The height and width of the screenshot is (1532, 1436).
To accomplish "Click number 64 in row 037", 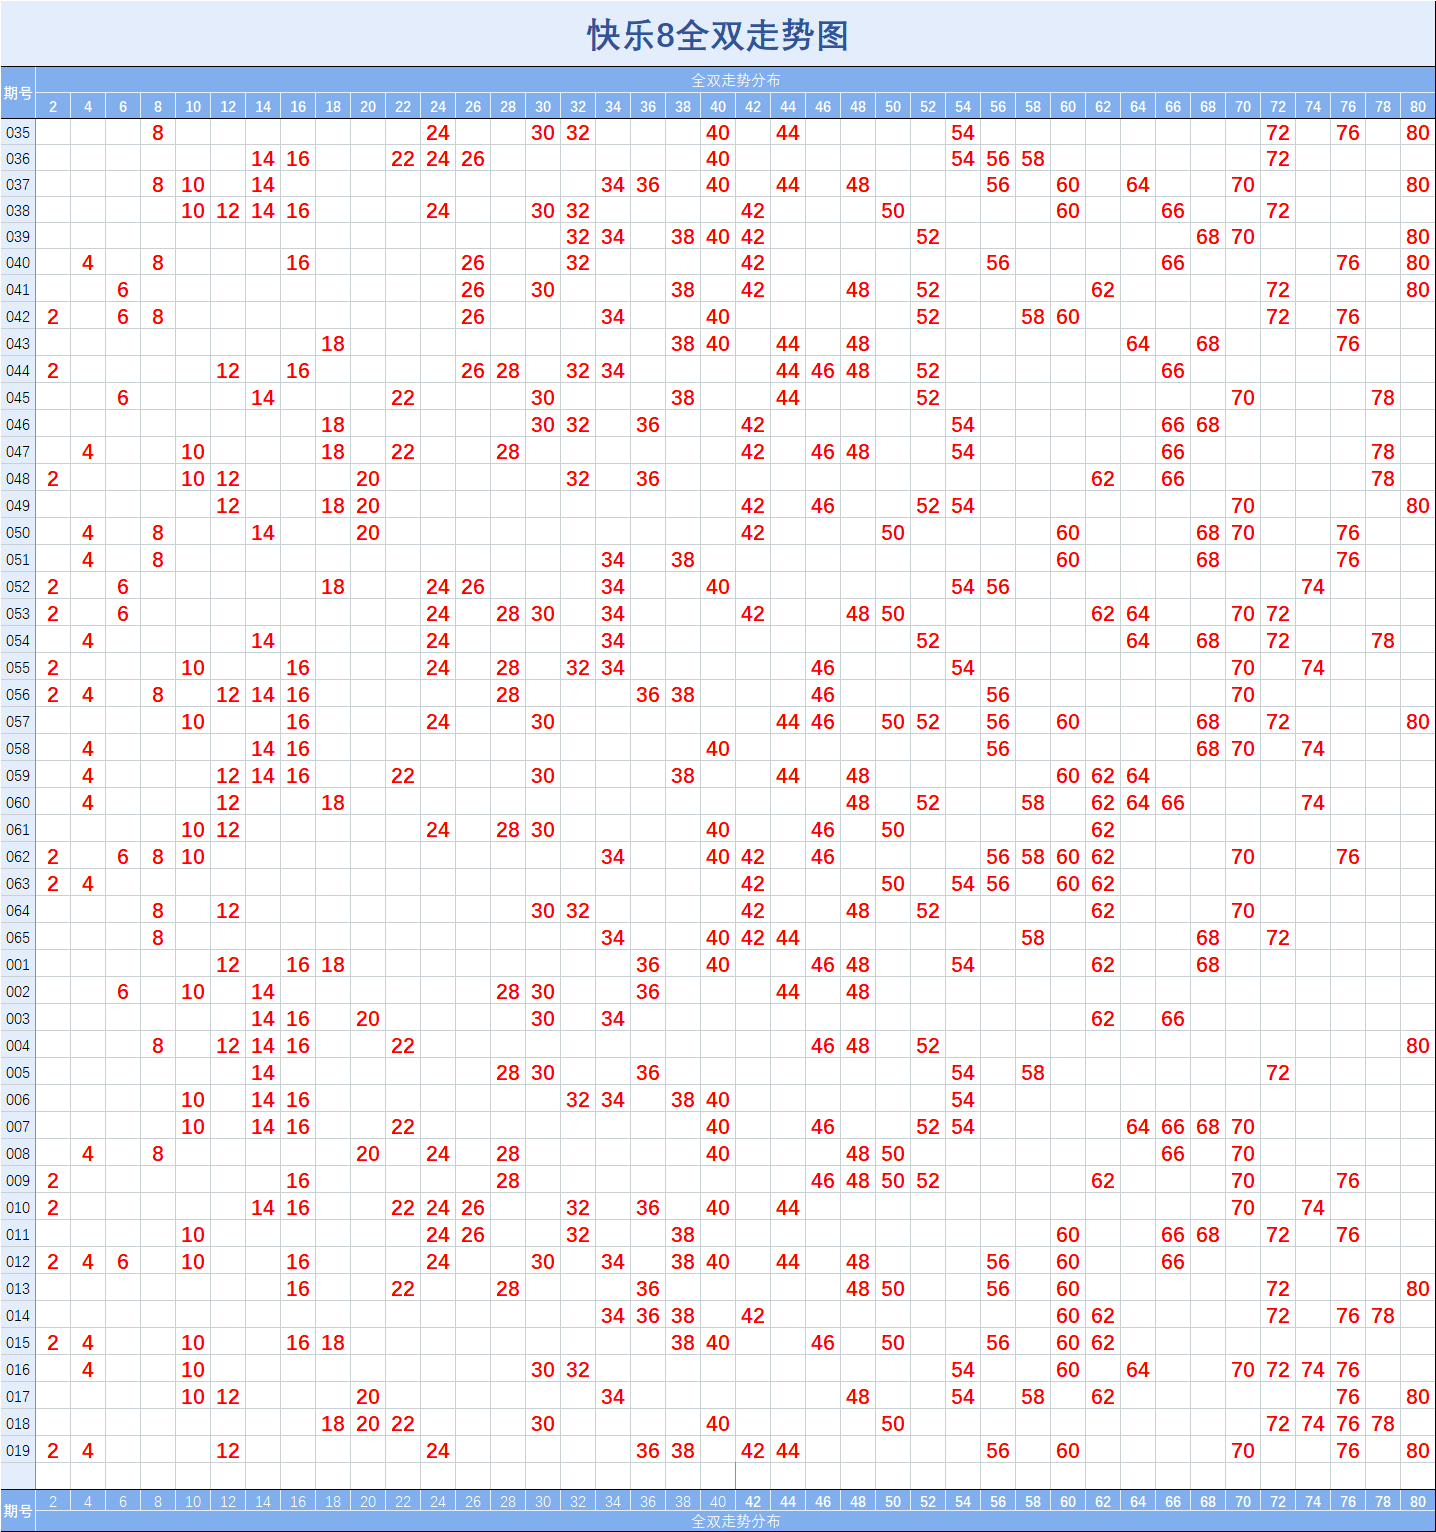I will (1138, 184).
